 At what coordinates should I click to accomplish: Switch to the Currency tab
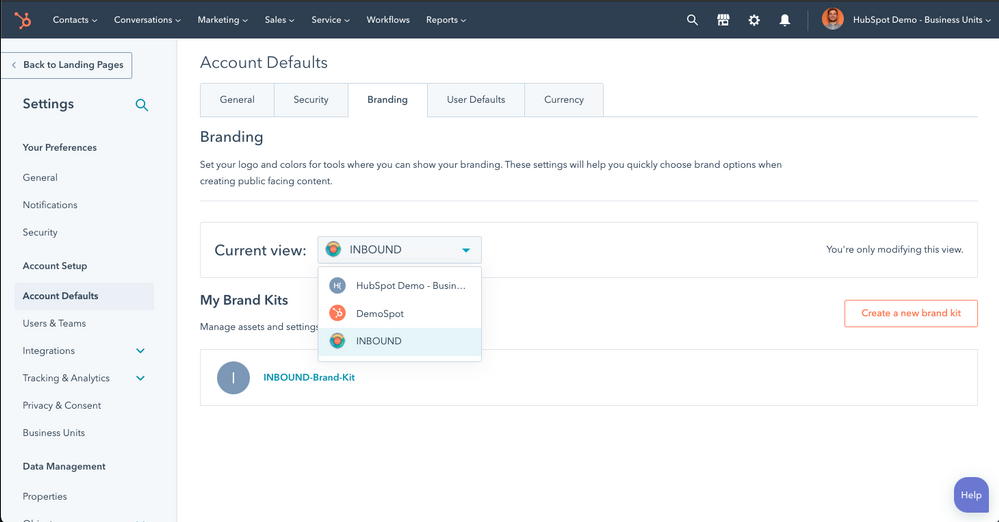coord(564,100)
